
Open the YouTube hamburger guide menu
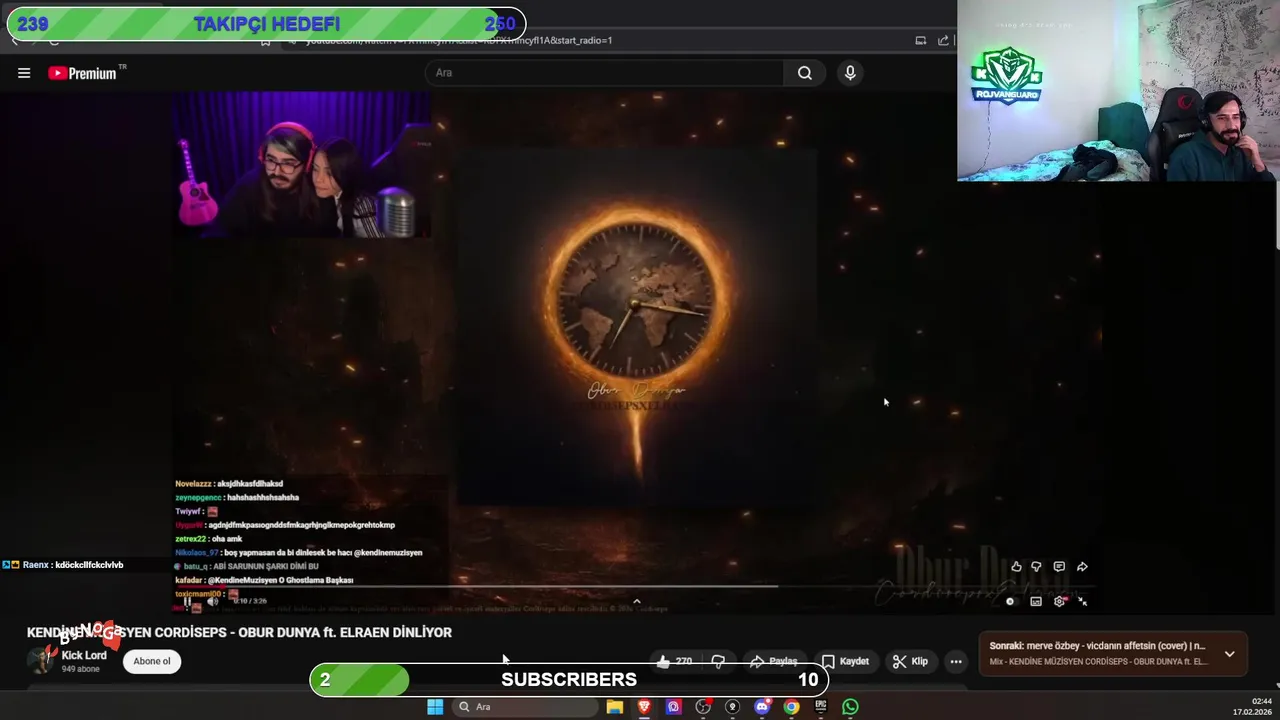24,73
